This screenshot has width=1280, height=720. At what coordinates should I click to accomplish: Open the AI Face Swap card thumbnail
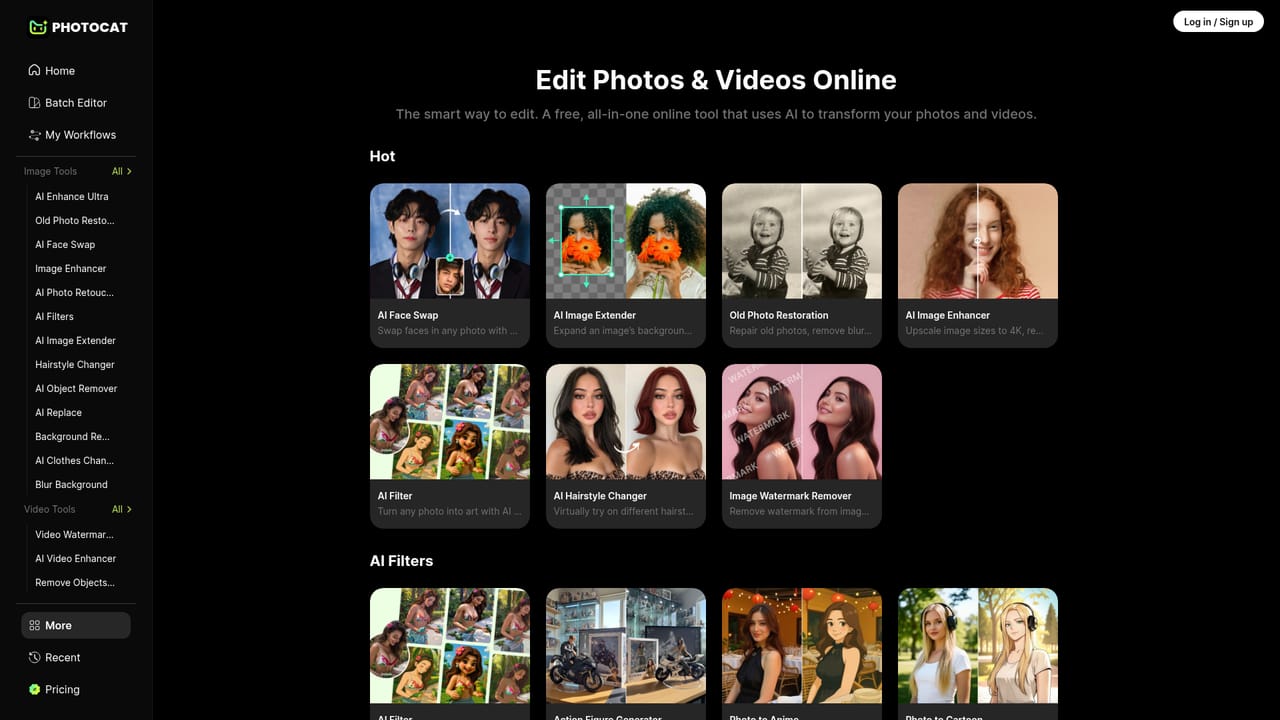pos(450,241)
